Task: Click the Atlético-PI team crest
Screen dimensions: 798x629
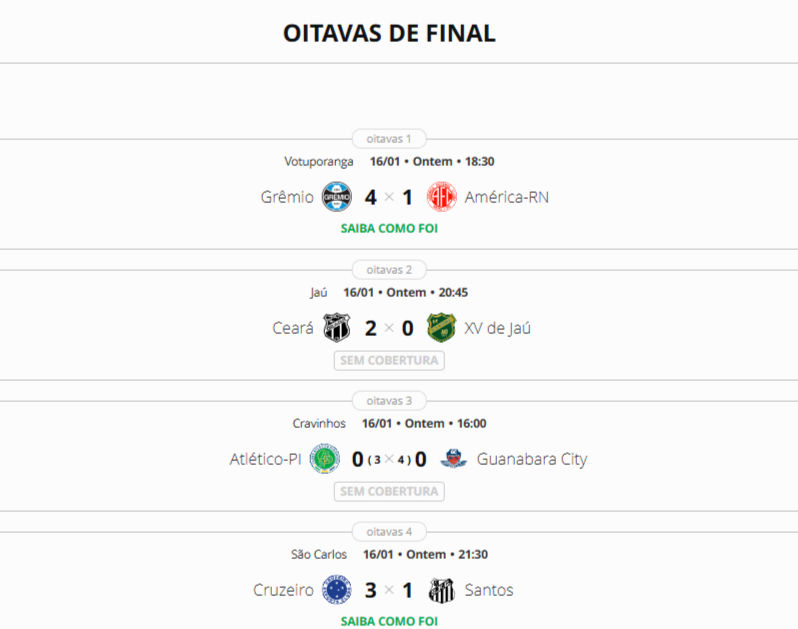Action: (x=324, y=459)
